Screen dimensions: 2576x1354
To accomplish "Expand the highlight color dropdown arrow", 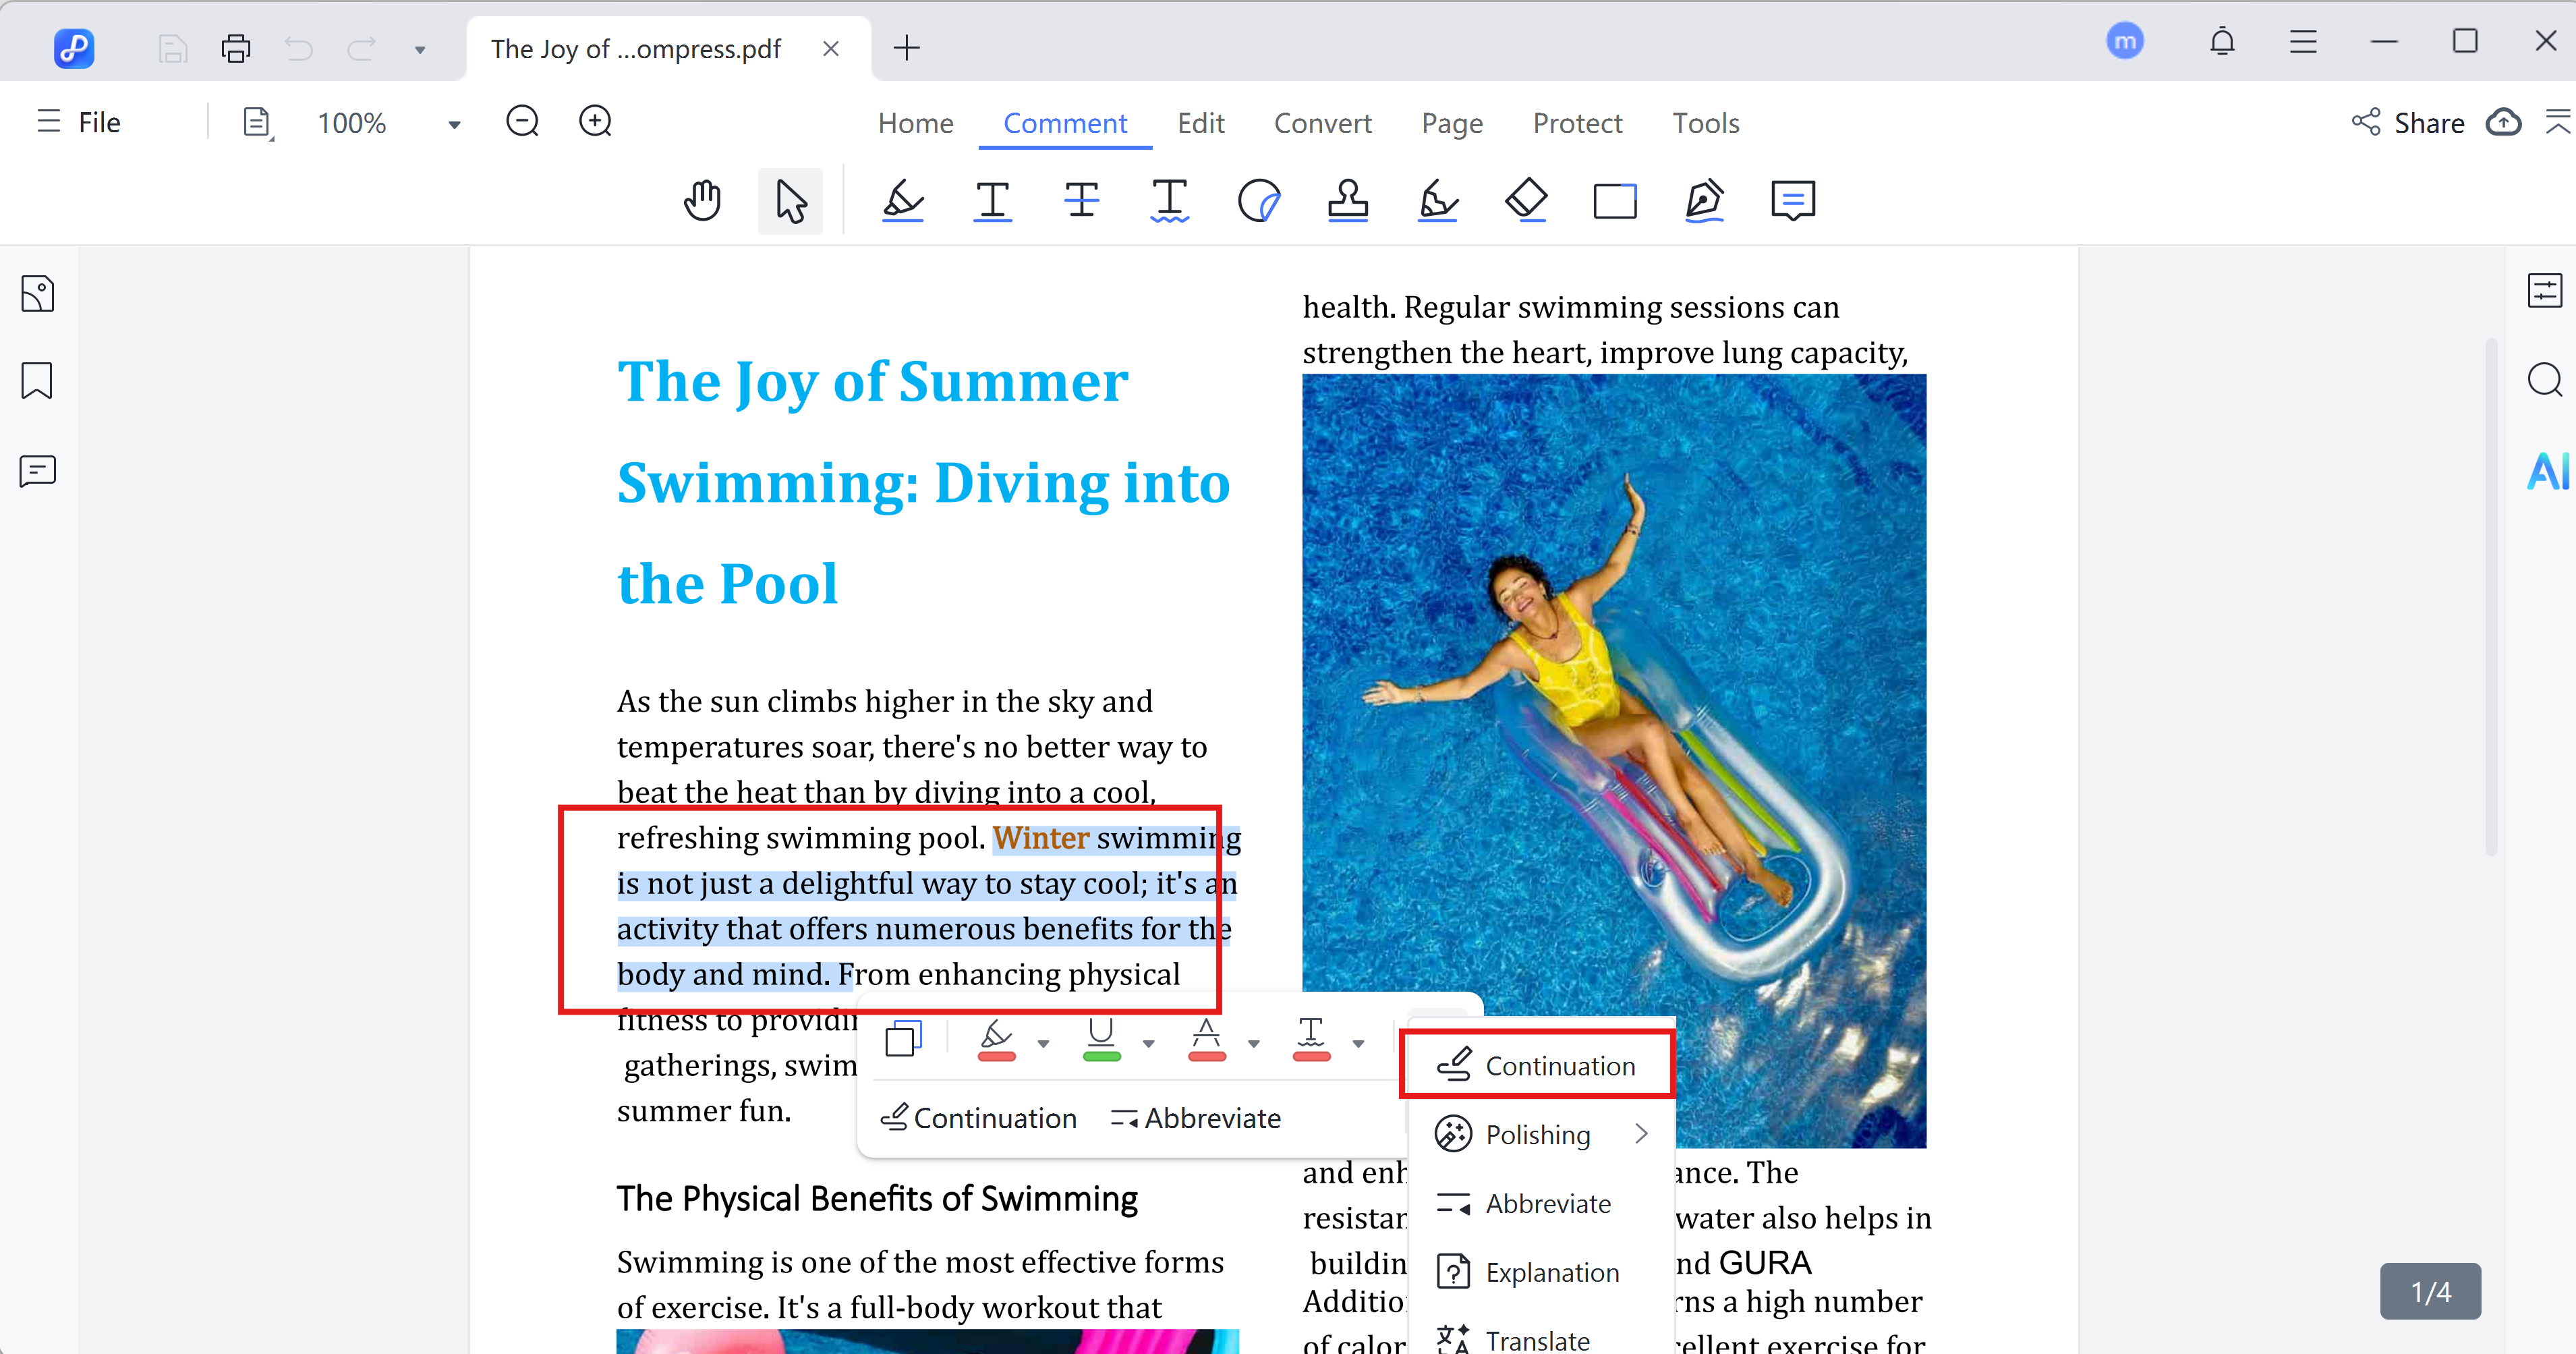I will pyautogui.click(x=1043, y=1043).
